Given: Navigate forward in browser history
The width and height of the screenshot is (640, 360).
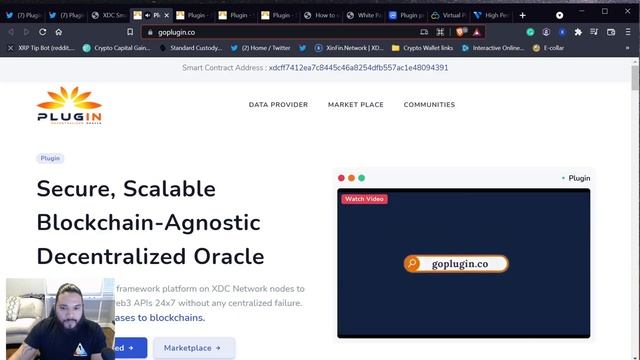Looking at the screenshot, I should point(27,32).
